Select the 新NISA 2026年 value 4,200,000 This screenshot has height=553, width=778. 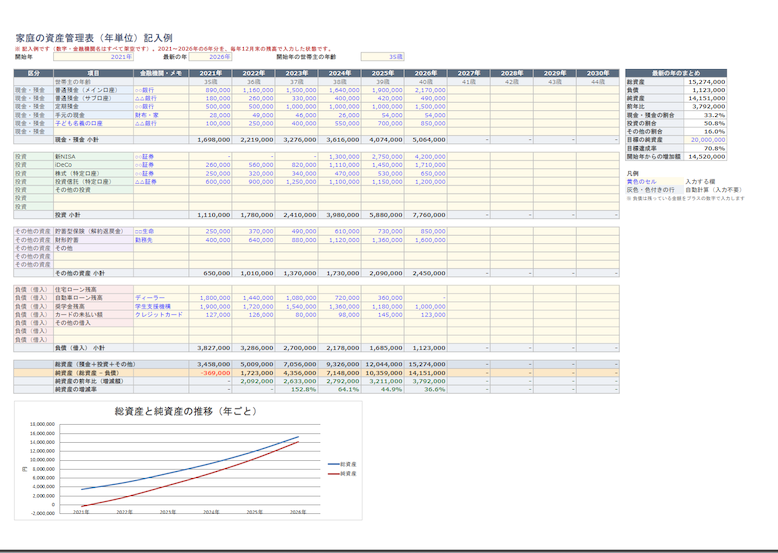426,157
